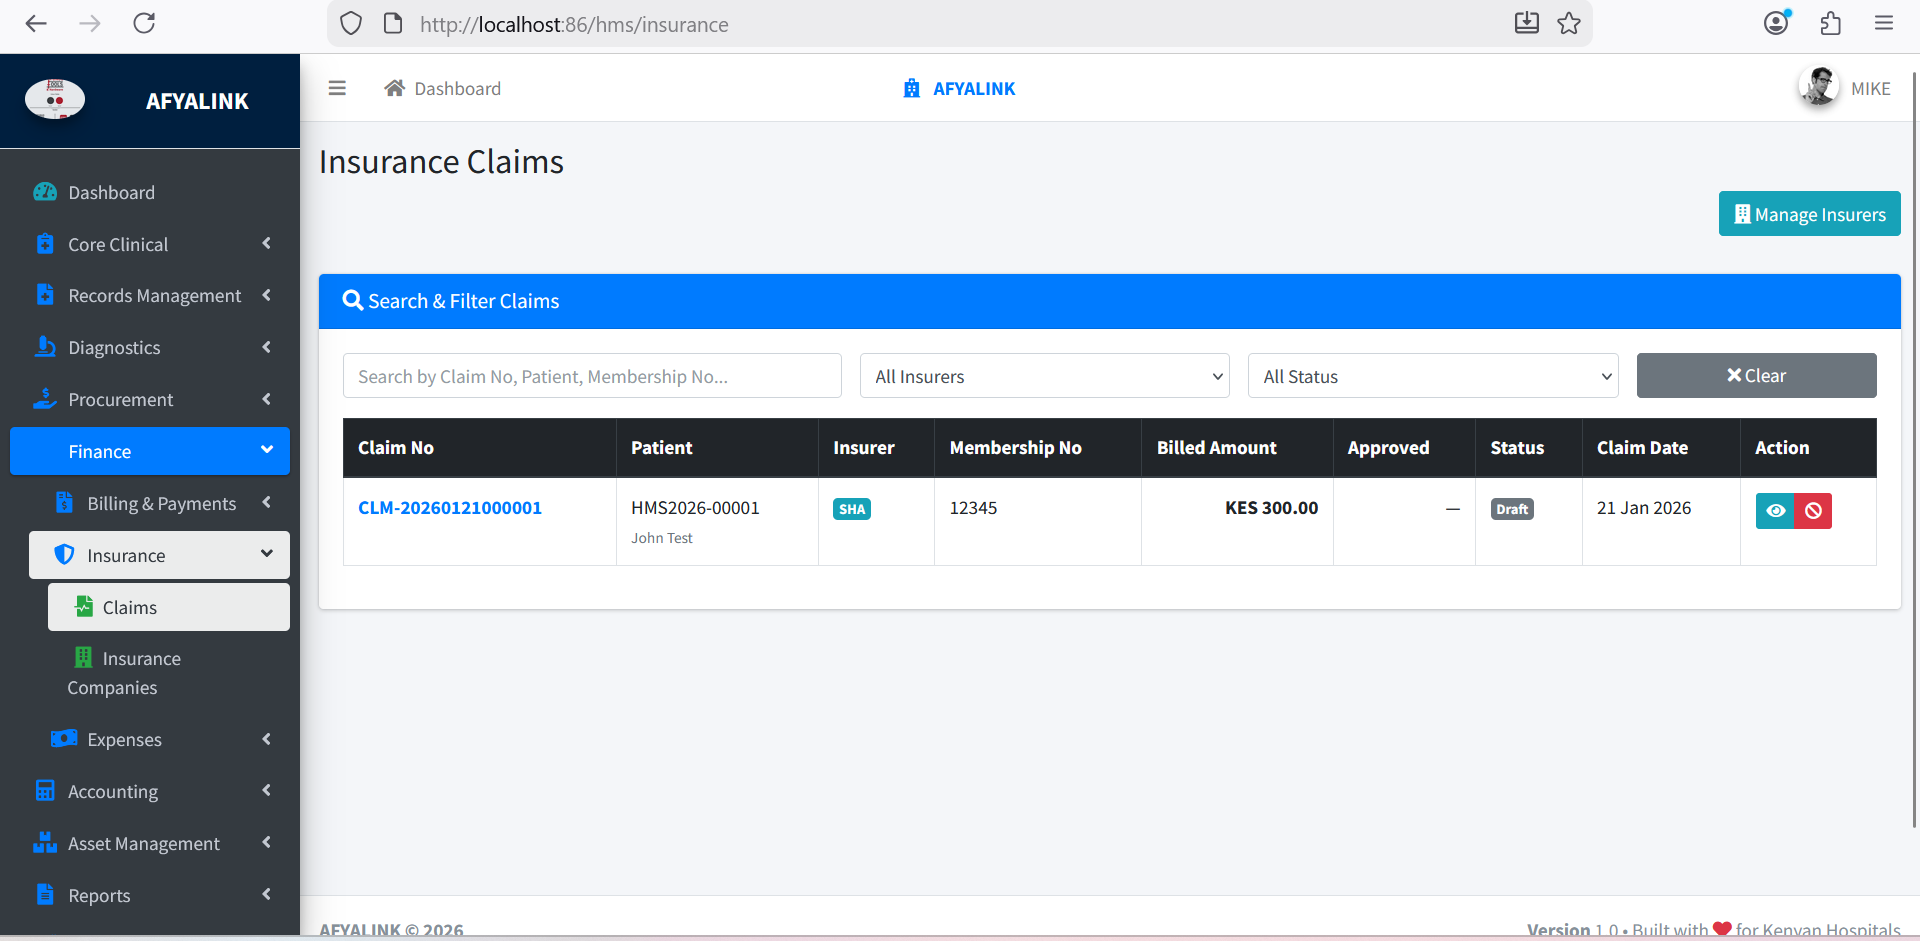Open the All Status filter dropdown
The height and width of the screenshot is (941, 1920).
[1432, 376]
